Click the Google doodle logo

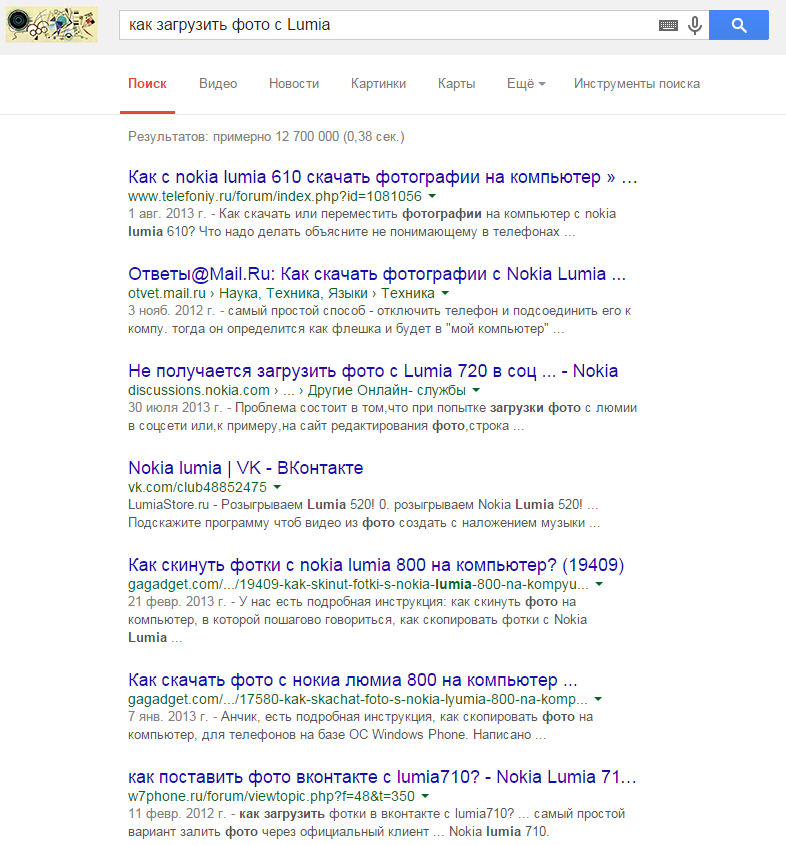tap(51, 25)
